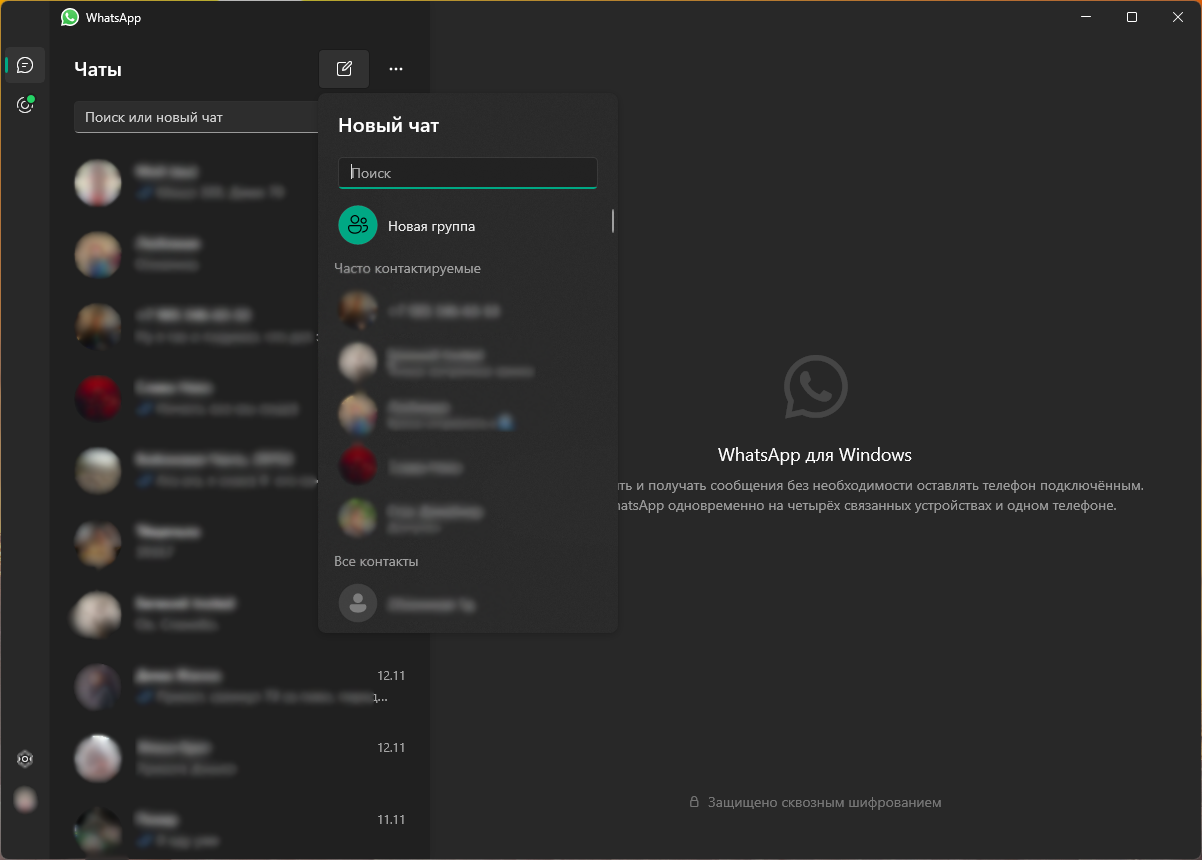Viewport: 1202px width, 860px height.
Task: Open the three-dot more options menu
Action: tap(396, 69)
